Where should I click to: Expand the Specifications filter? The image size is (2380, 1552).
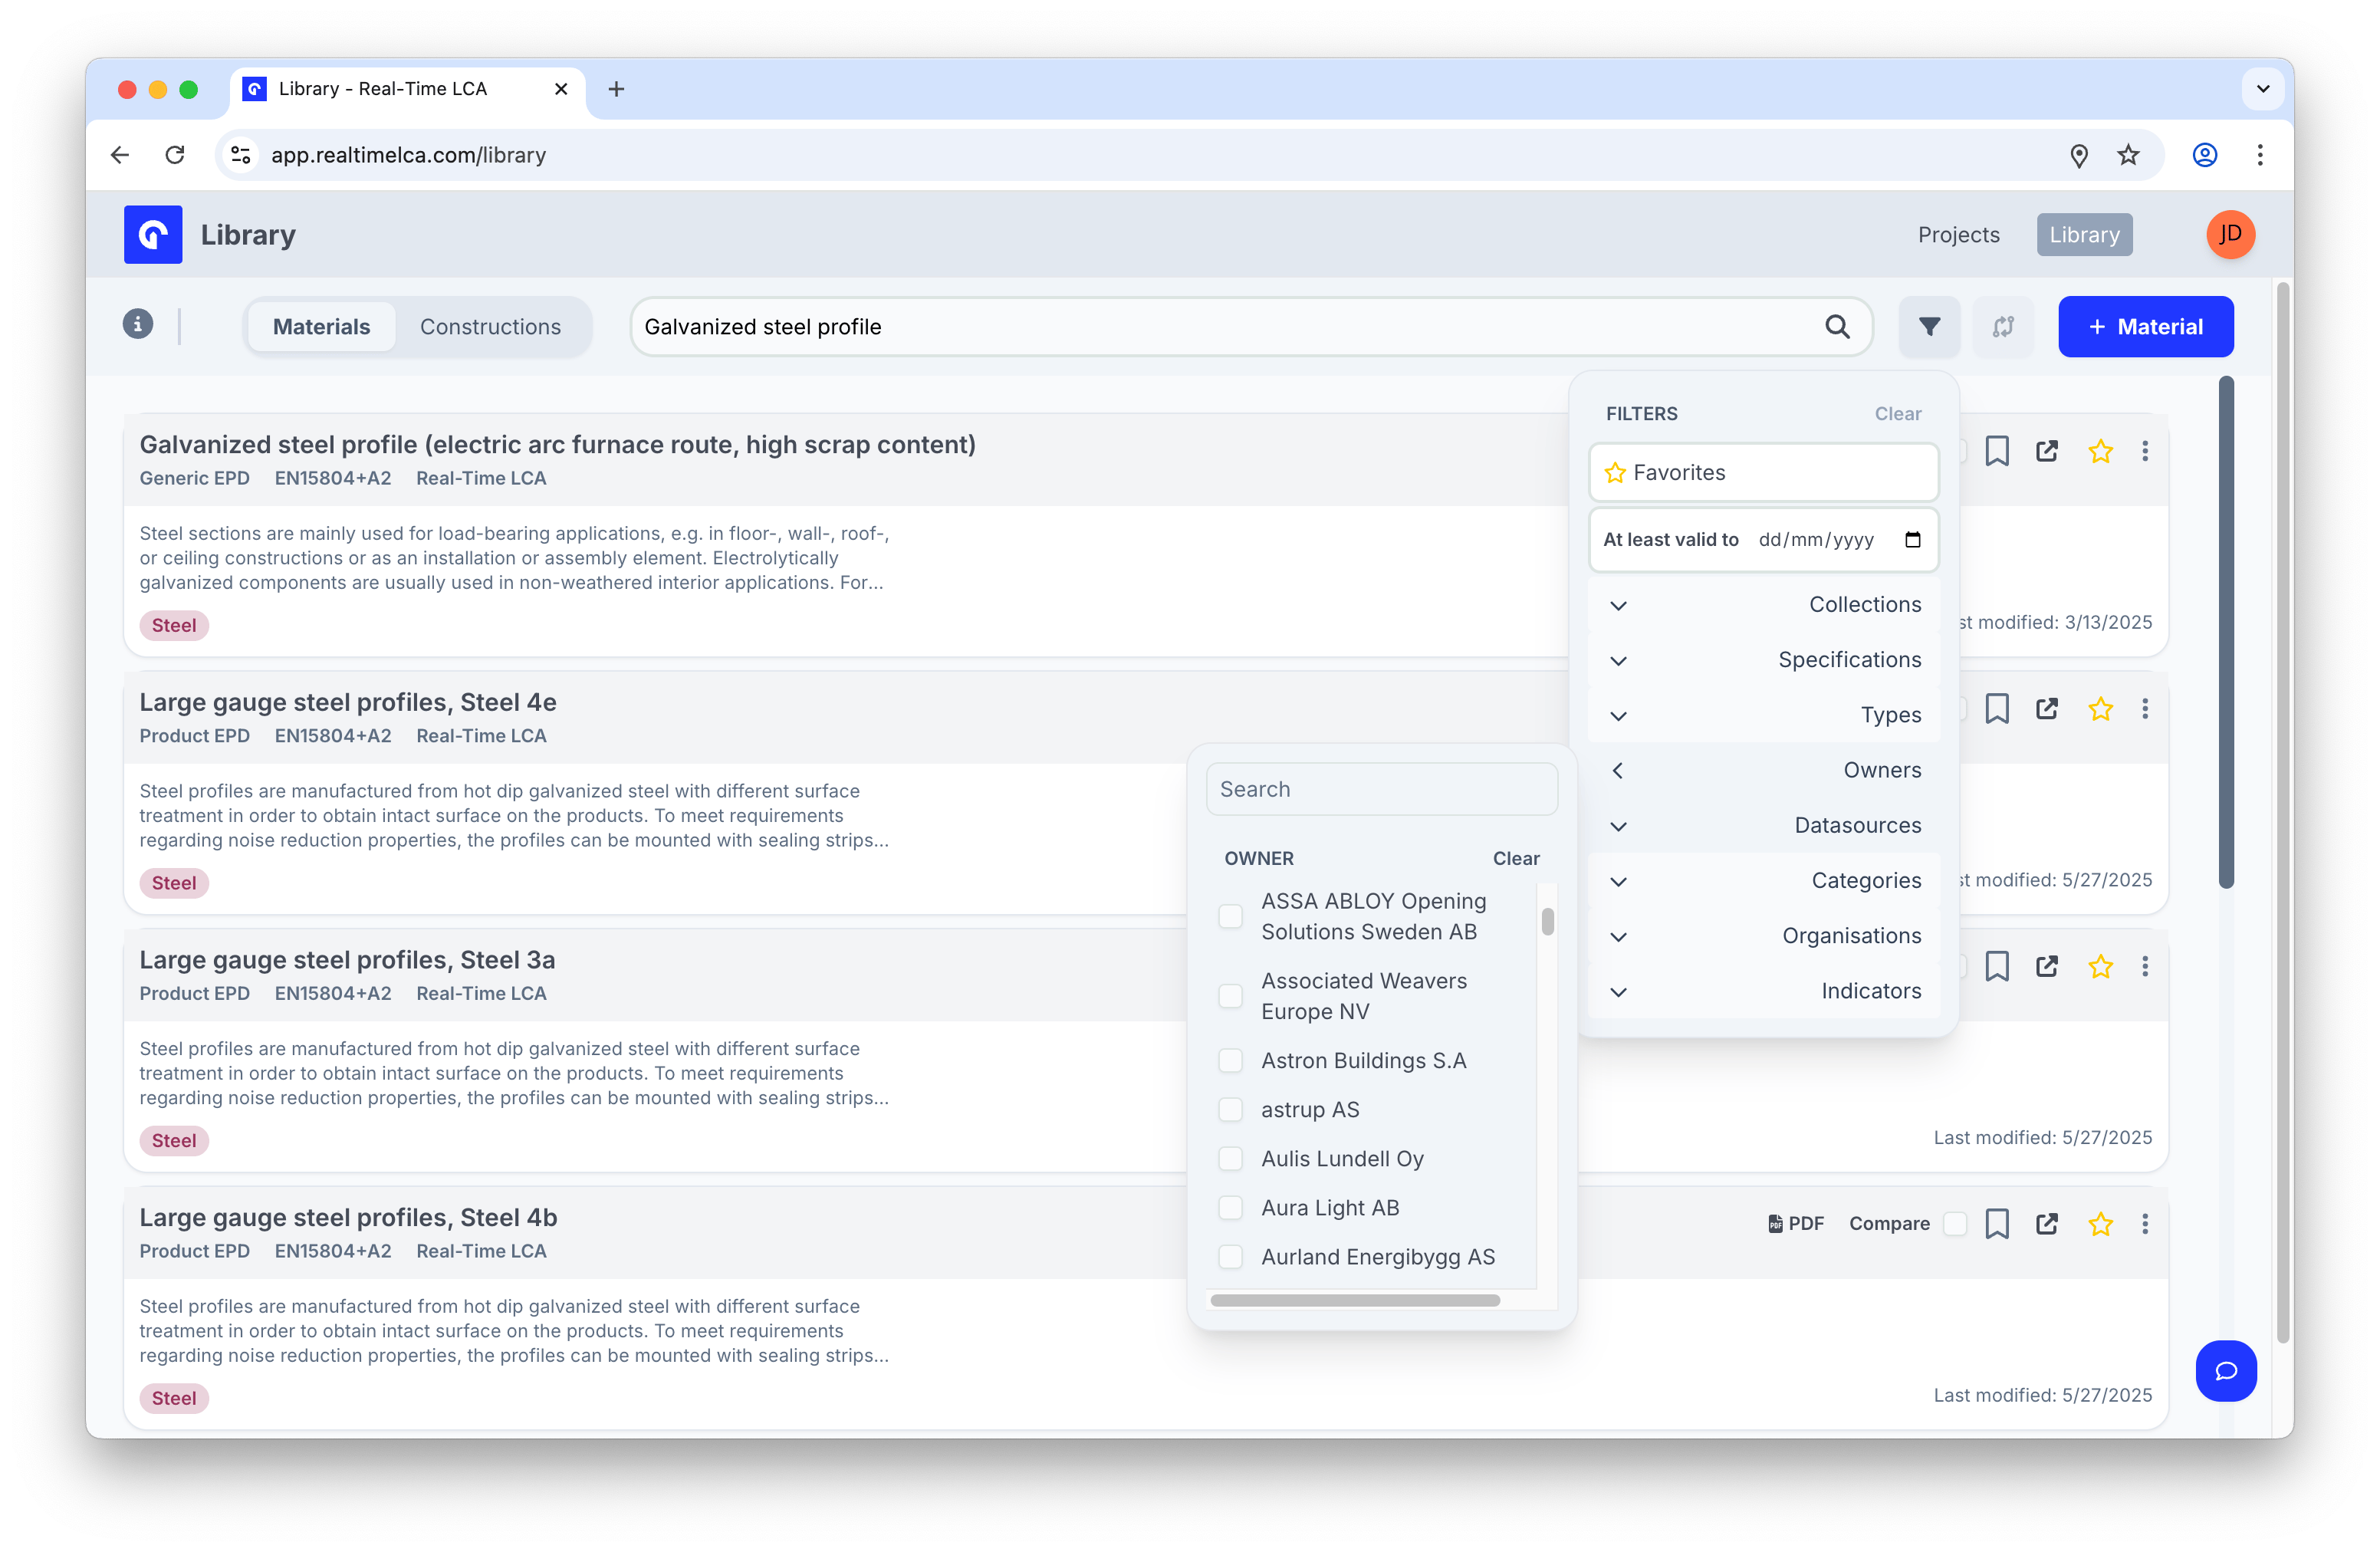click(1763, 660)
